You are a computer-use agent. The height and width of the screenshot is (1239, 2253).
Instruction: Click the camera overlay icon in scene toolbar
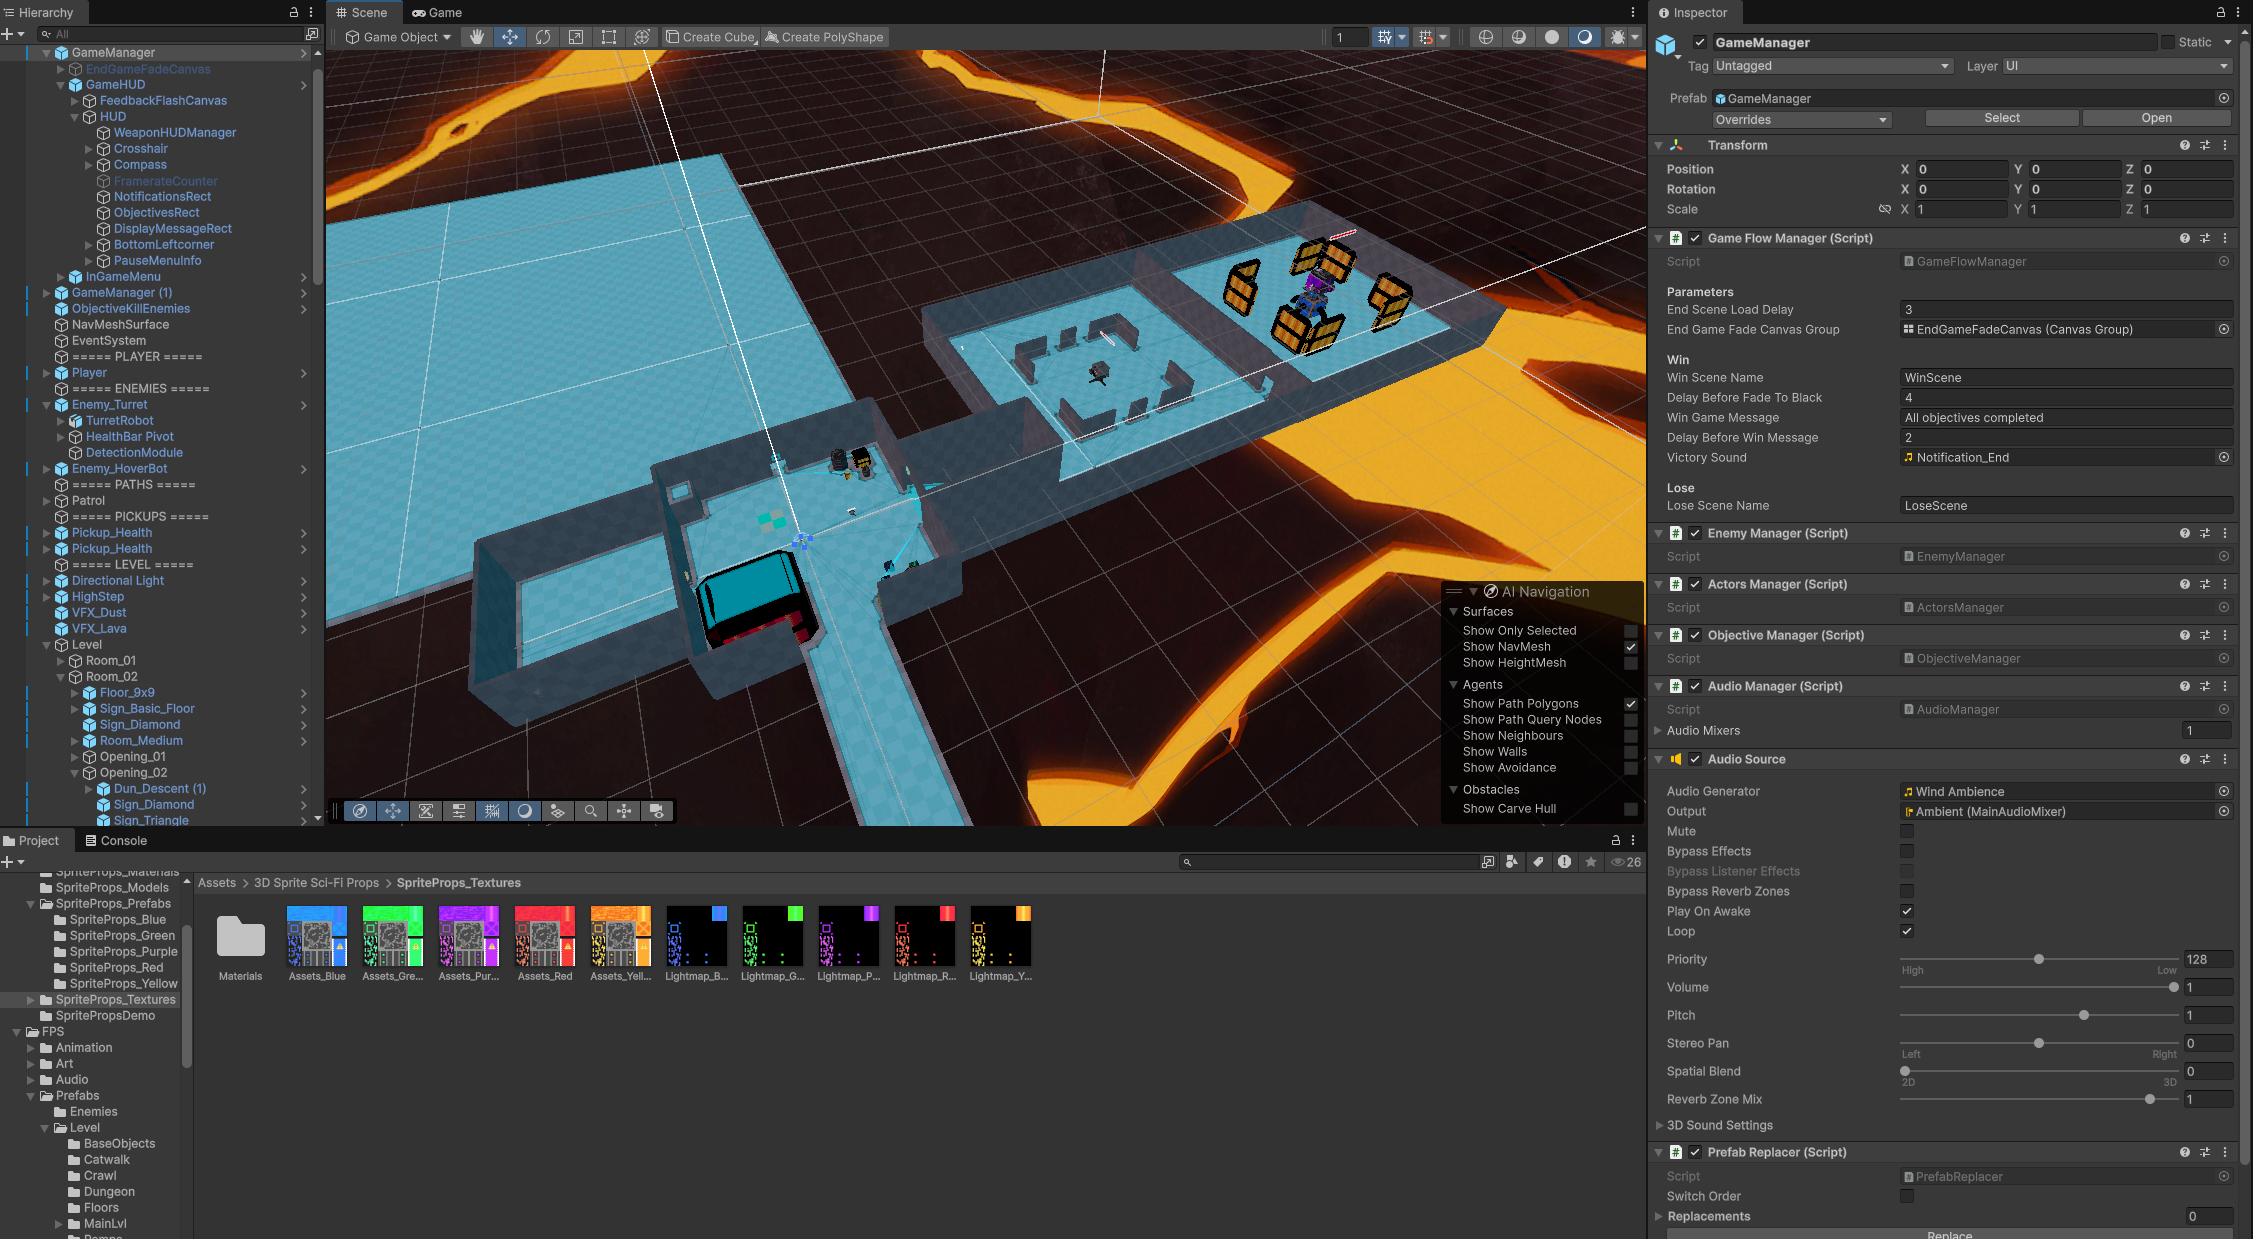[657, 811]
